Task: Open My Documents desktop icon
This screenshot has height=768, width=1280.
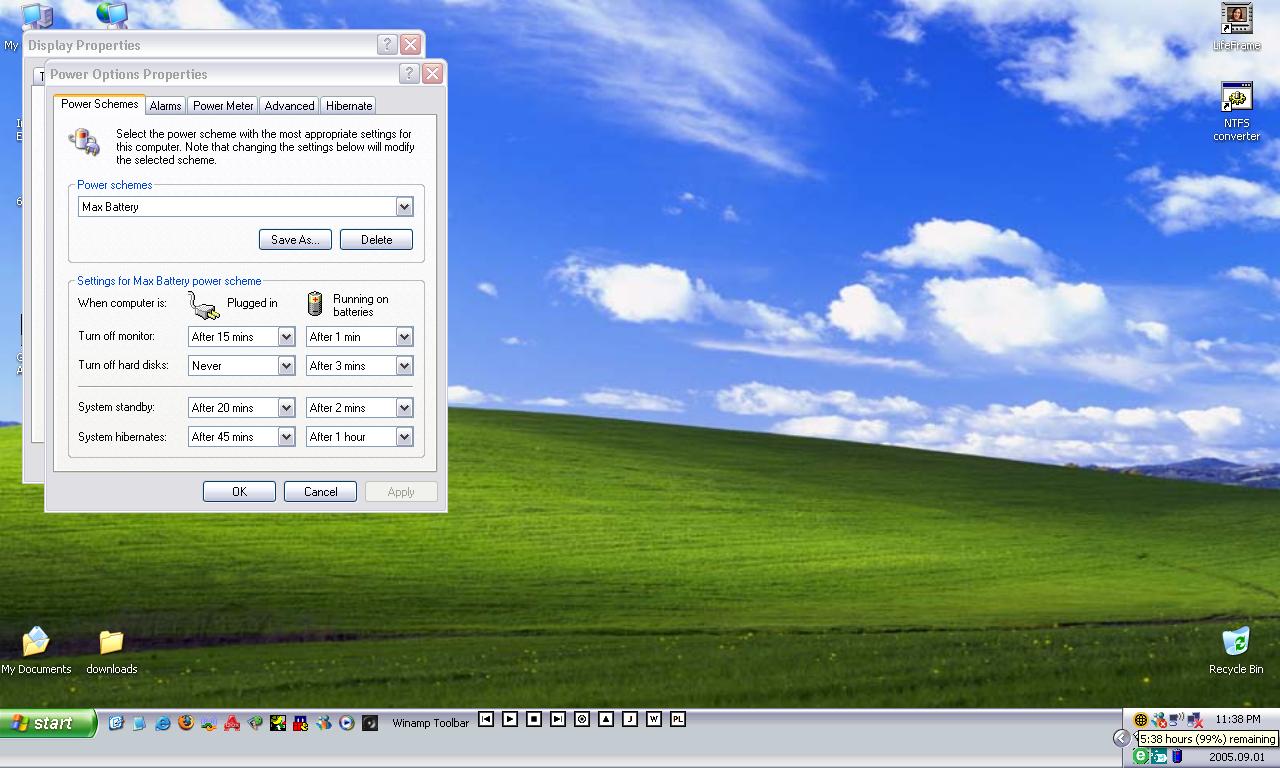Action: click(36, 651)
